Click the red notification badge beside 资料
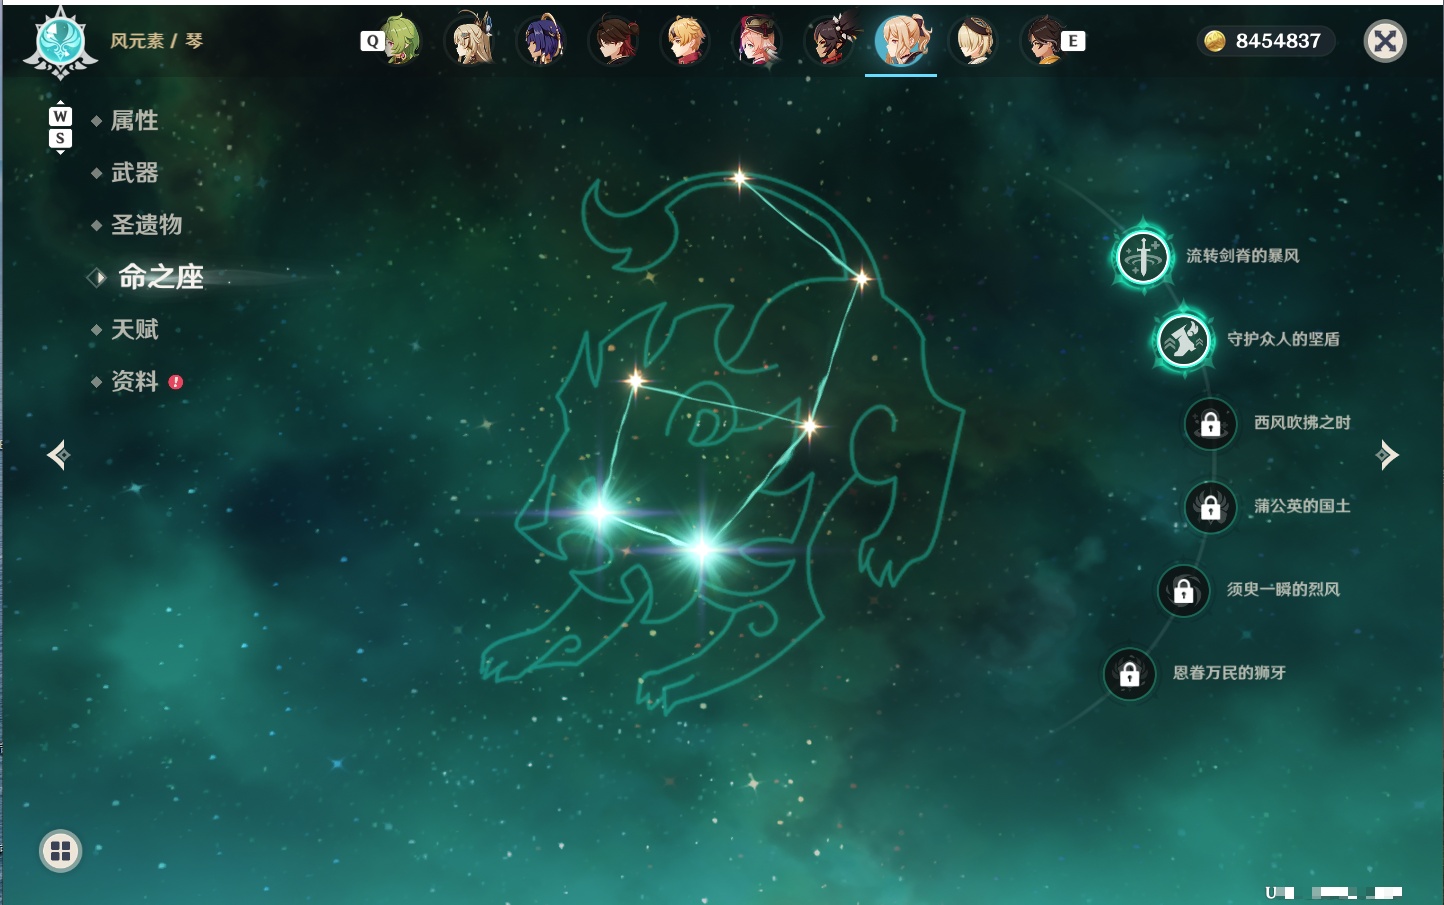Image resolution: width=1444 pixels, height=905 pixels. [176, 382]
